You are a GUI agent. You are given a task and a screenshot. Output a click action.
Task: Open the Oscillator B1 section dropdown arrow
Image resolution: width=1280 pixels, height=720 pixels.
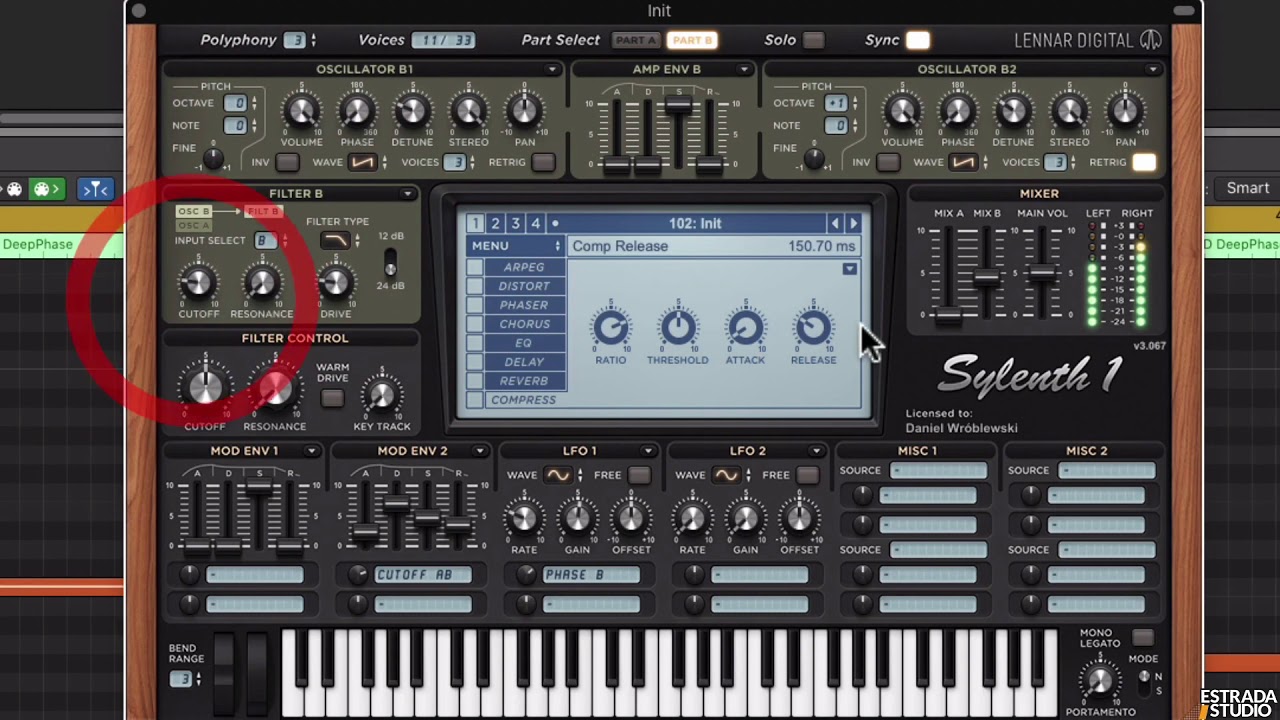point(552,69)
